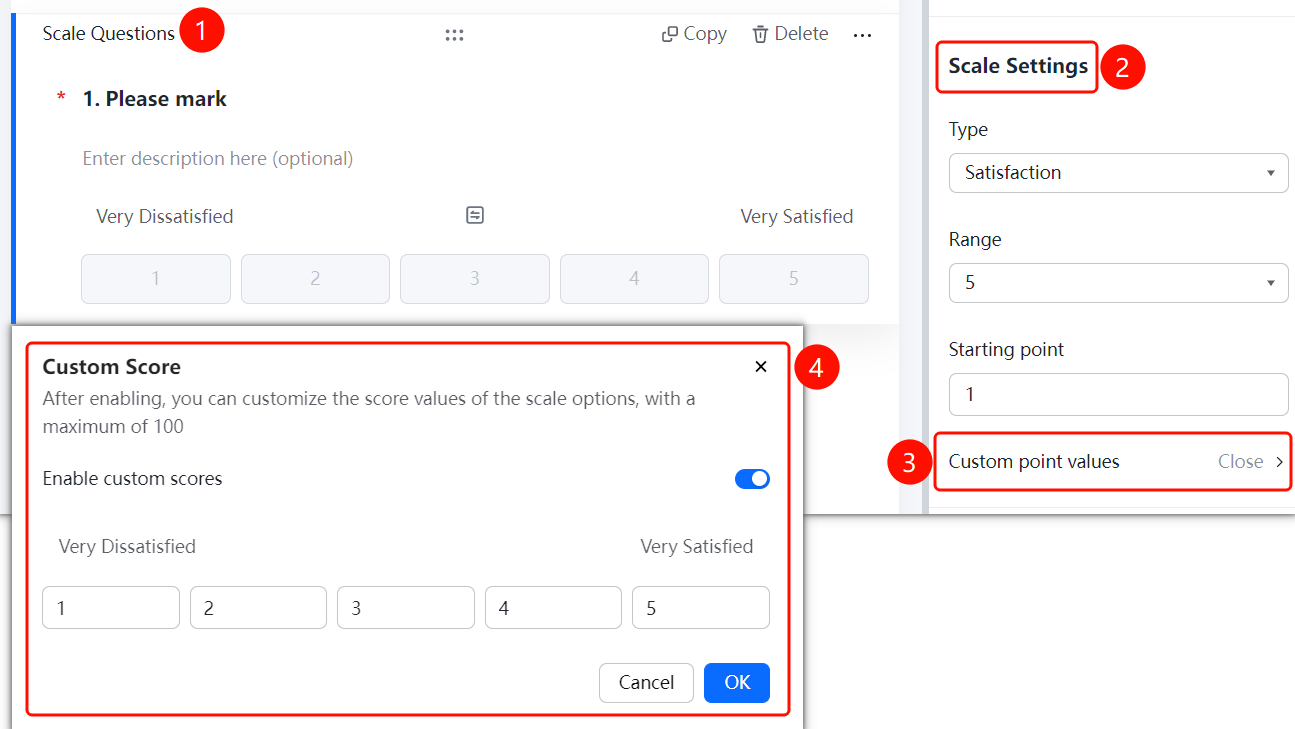This screenshot has height=729, width=1295.
Task: Click the drag handle dots icon
Action: 454,35
